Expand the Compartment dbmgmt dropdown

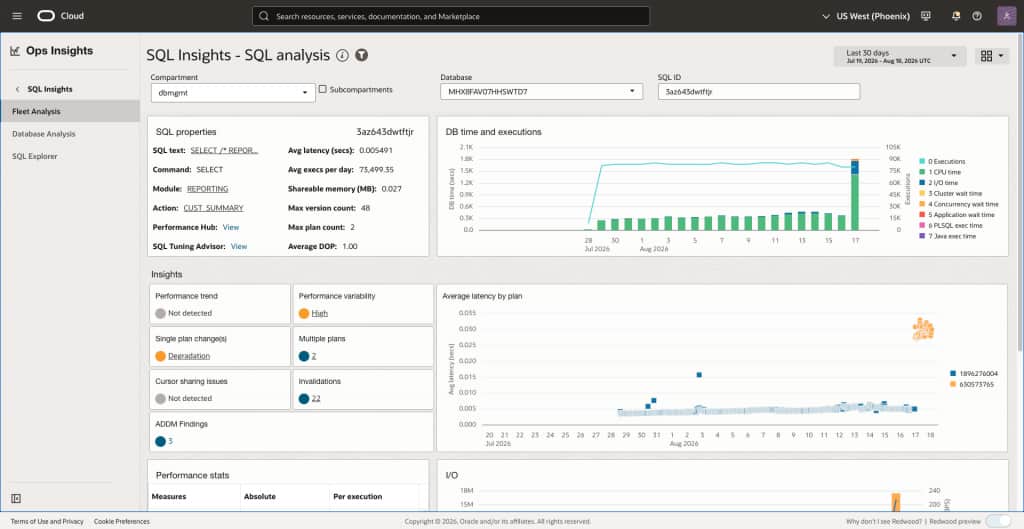pos(232,93)
